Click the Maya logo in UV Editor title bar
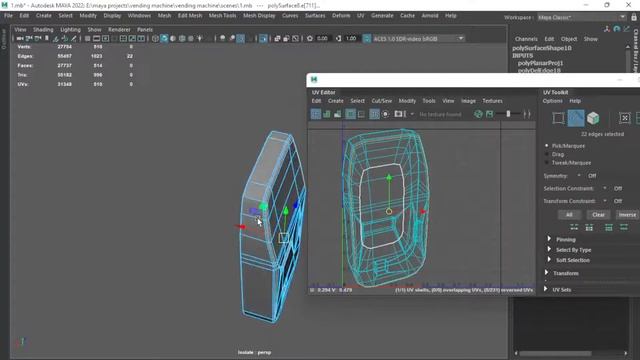The width and height of the screenshot is (640, 360). click(314, 80)
